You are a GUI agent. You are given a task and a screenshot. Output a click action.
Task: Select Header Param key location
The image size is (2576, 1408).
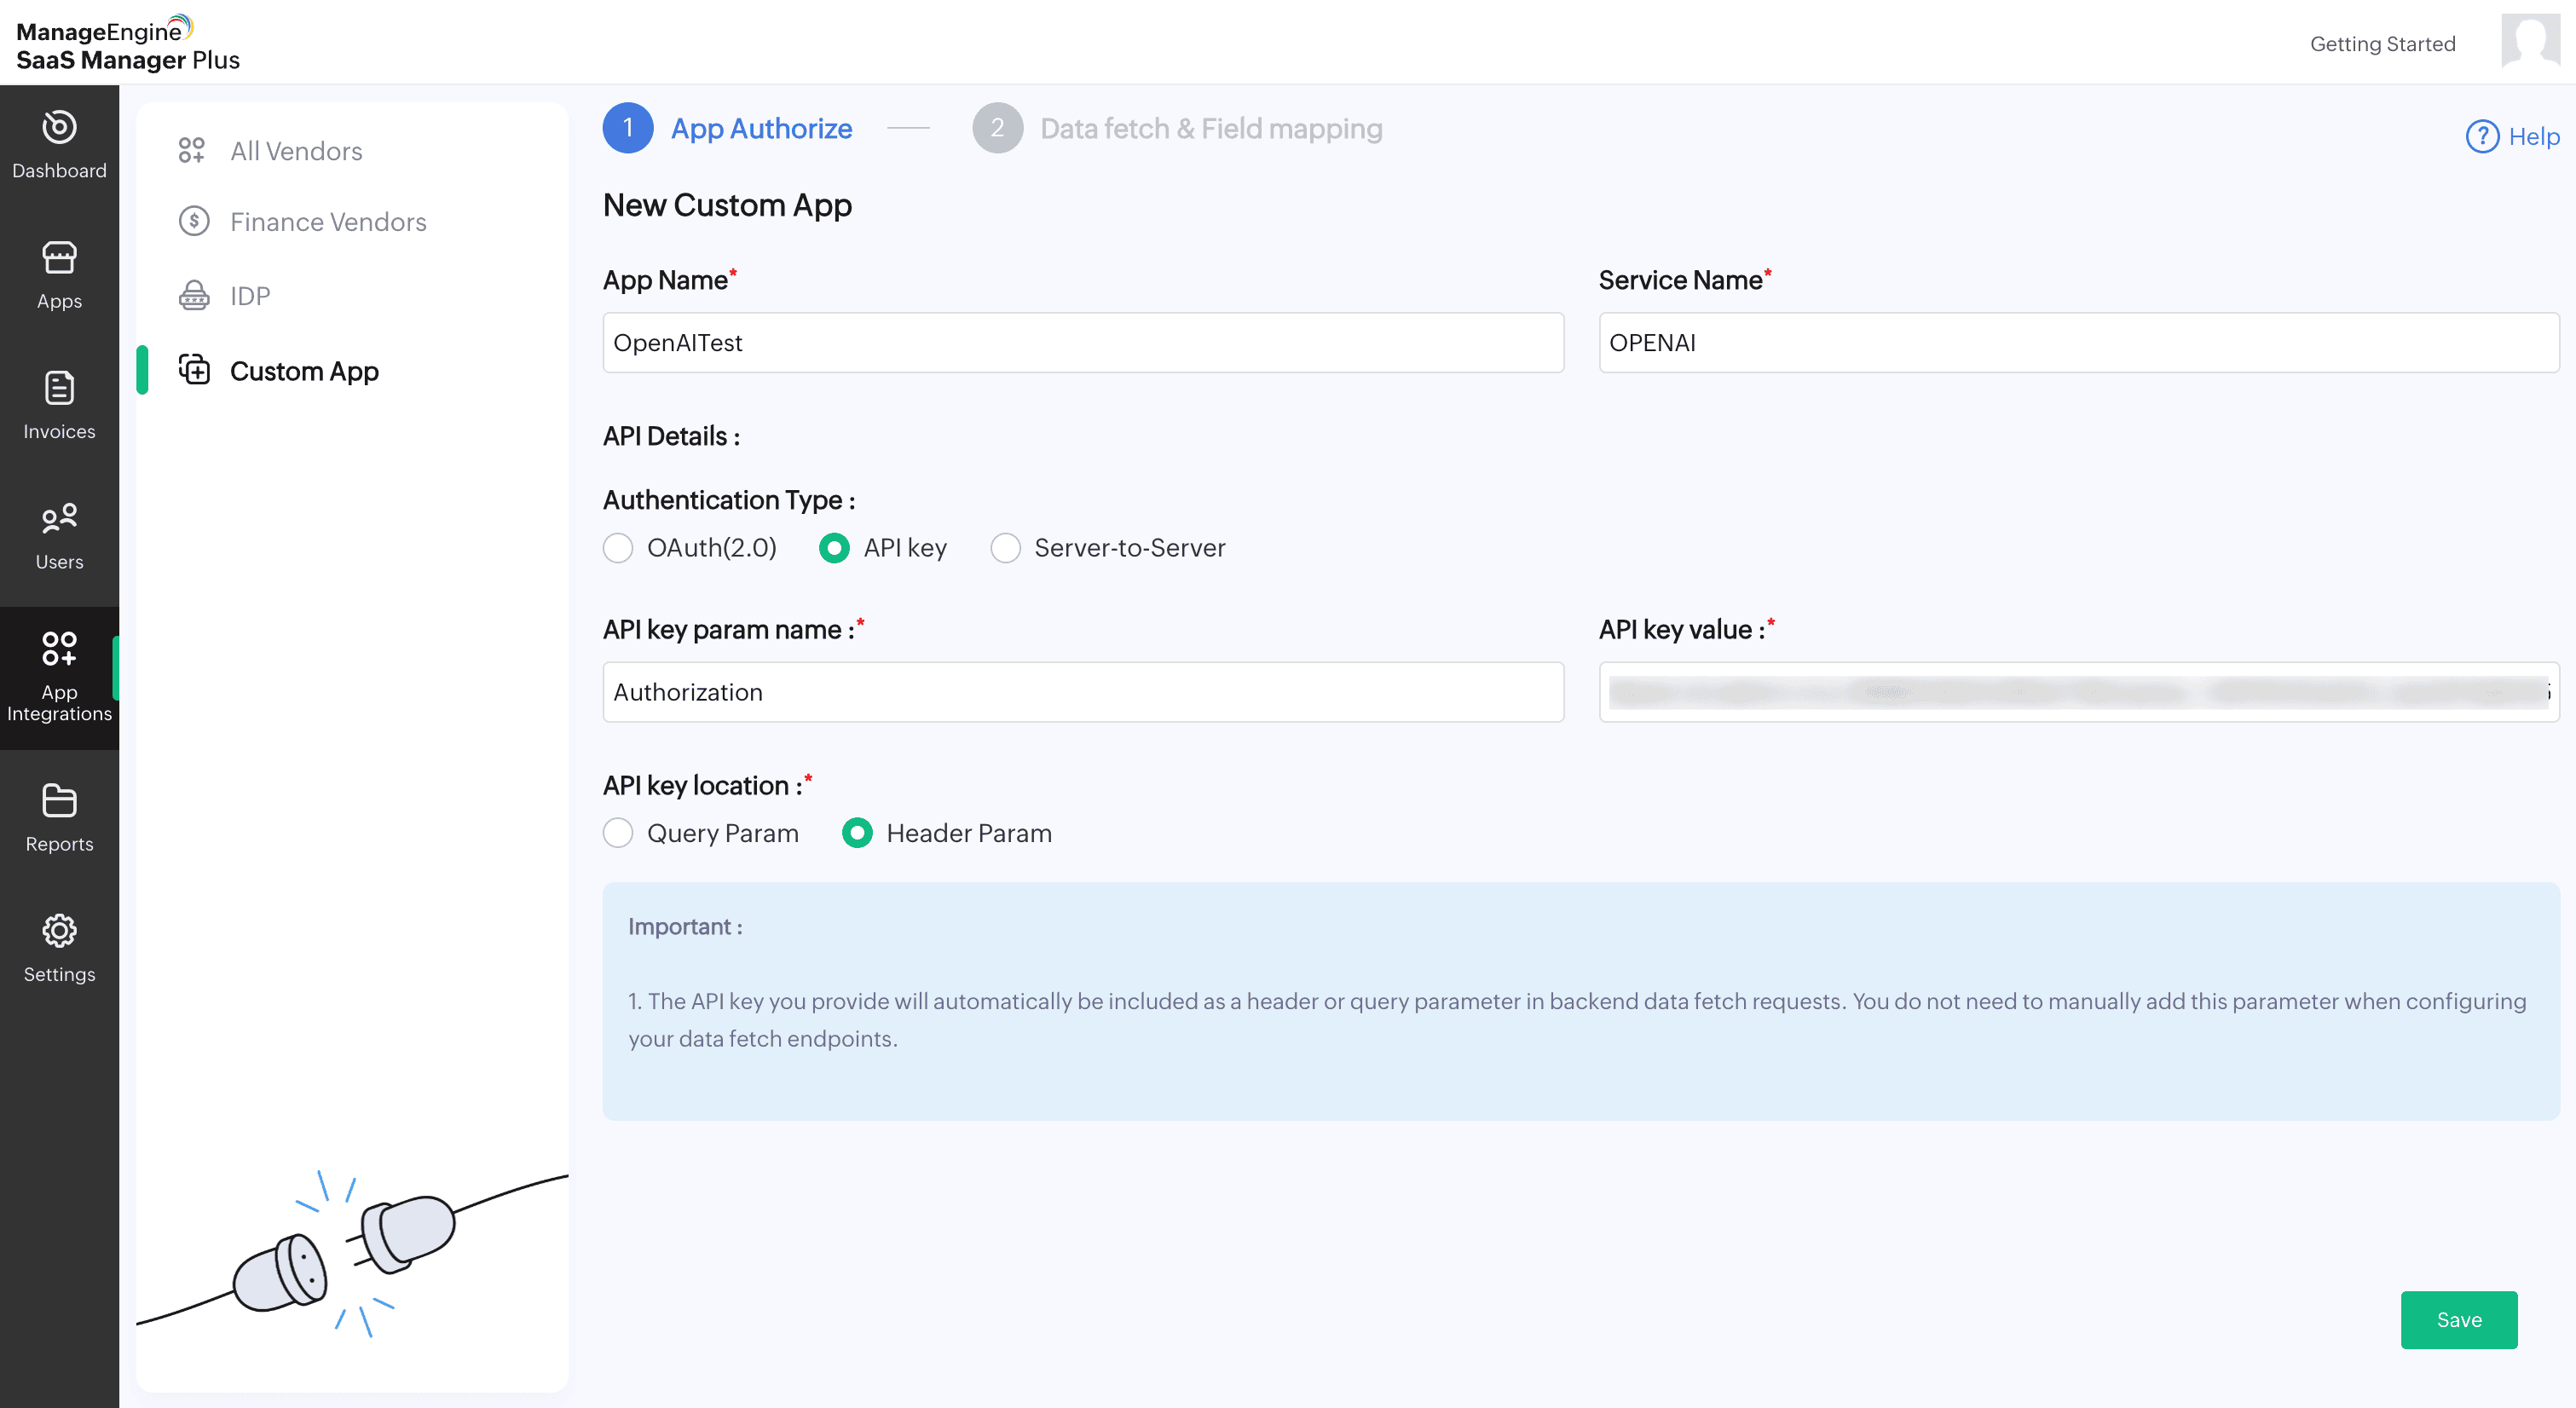click(857, 833)
